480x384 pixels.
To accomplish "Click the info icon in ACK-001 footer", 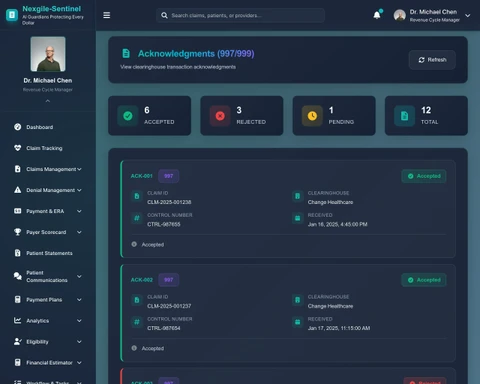I will coord(134,244).
